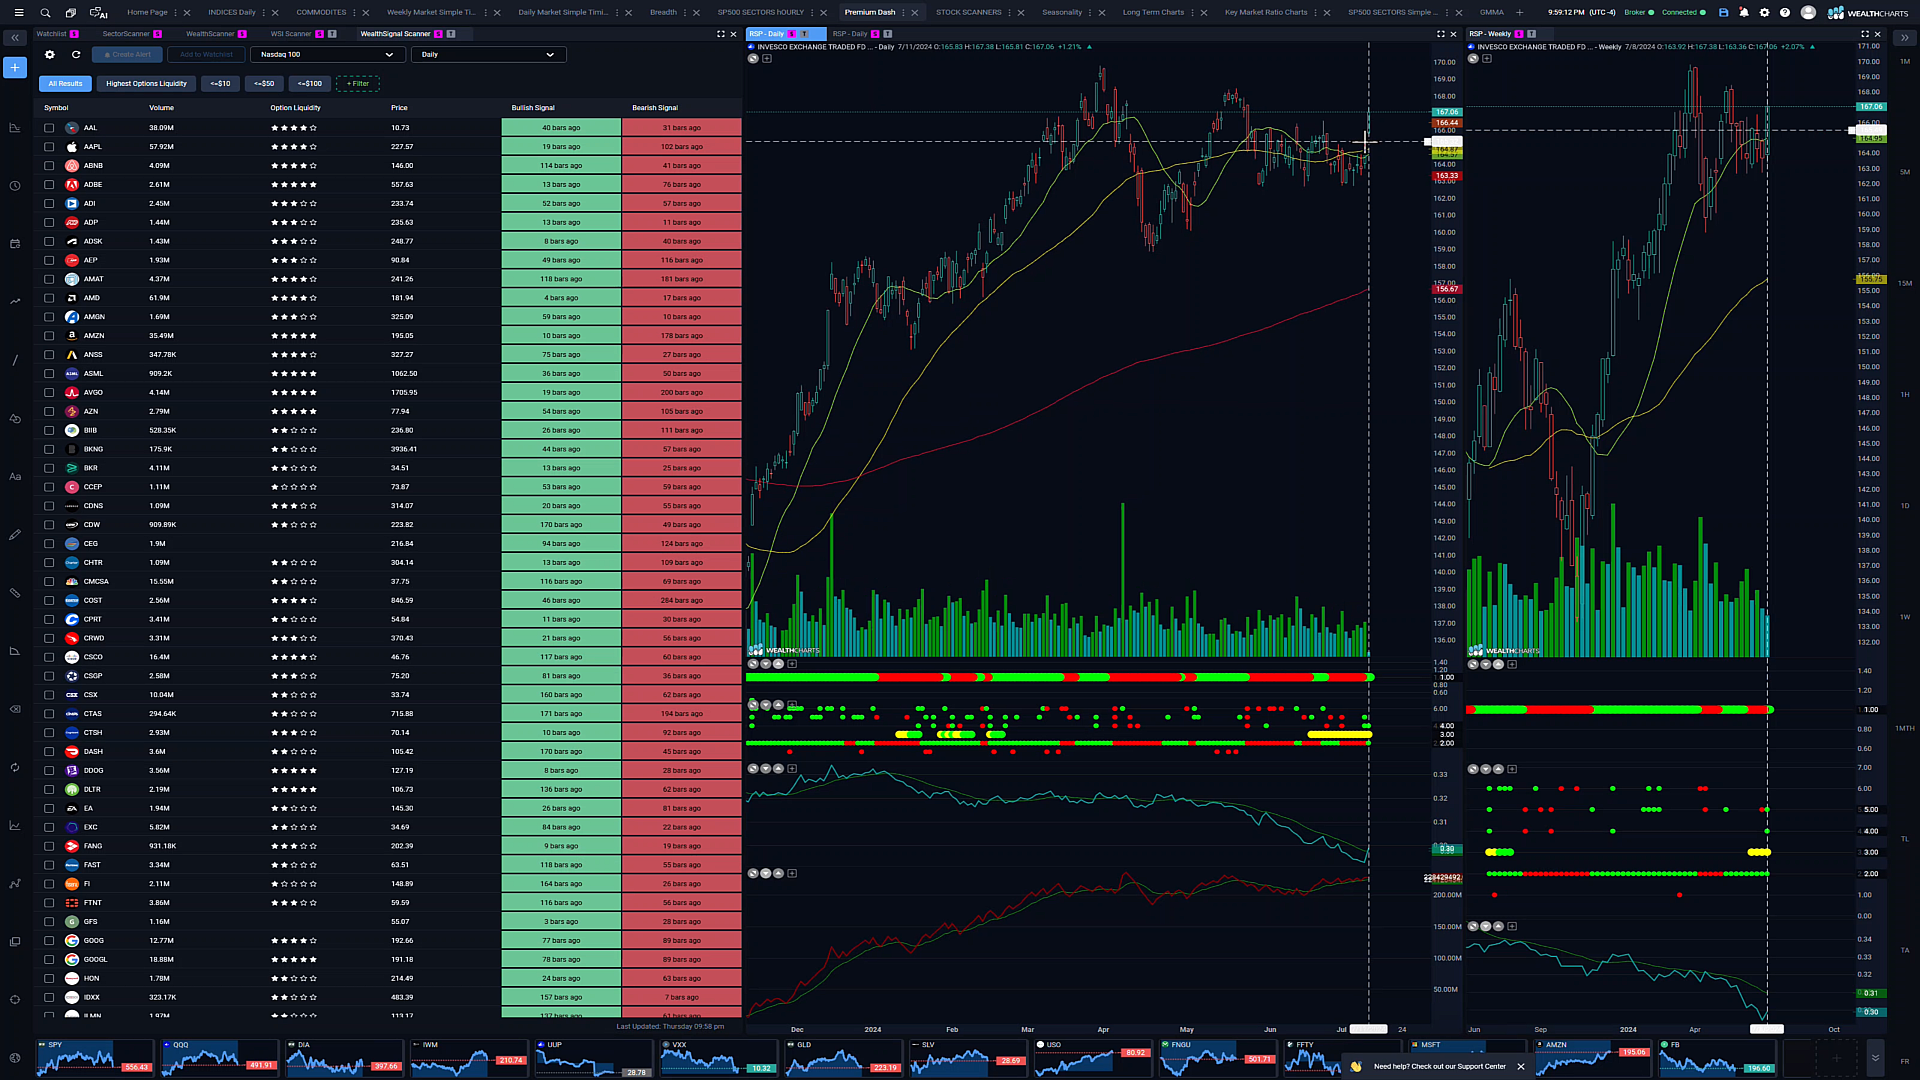The image size is (1920, 1080).
Task: Switch to the INDICES Daily workspace tab
Action: (x=232, y=13)
